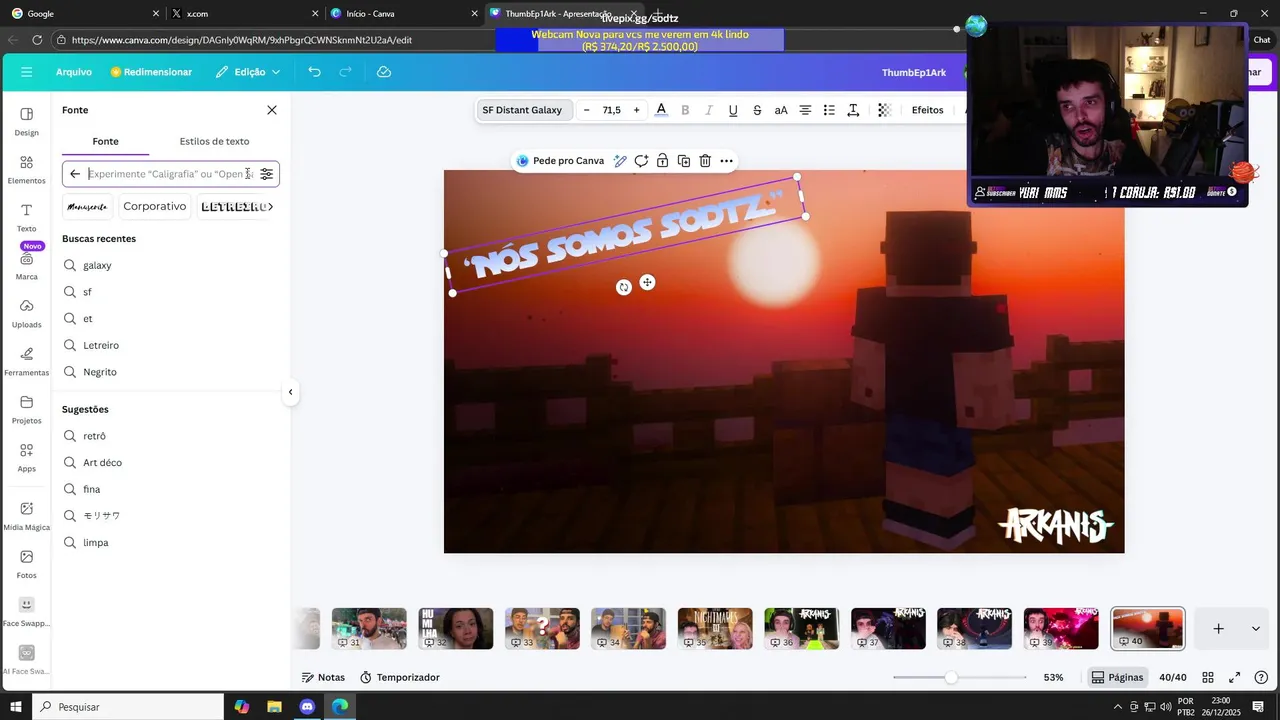Open the Fotos panel
The image size is (1280, 720).
point(26,564)
